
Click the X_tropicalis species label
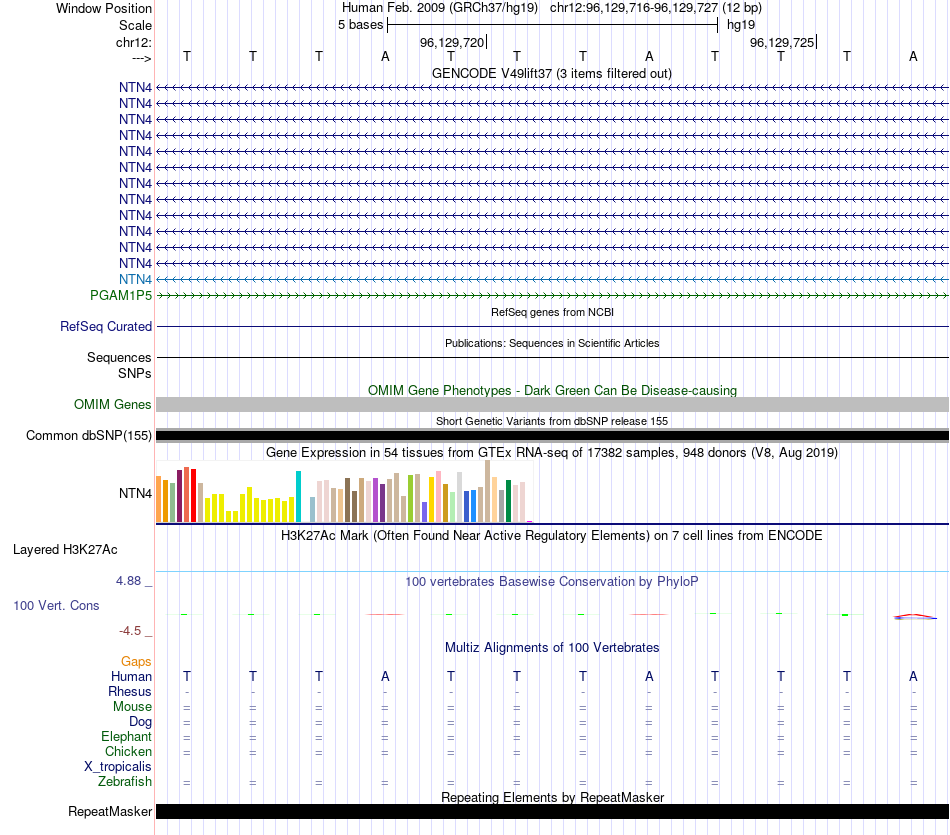coord(118,767)
